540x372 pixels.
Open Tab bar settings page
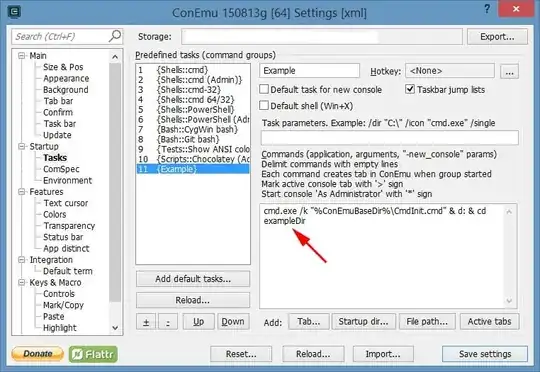58,101
